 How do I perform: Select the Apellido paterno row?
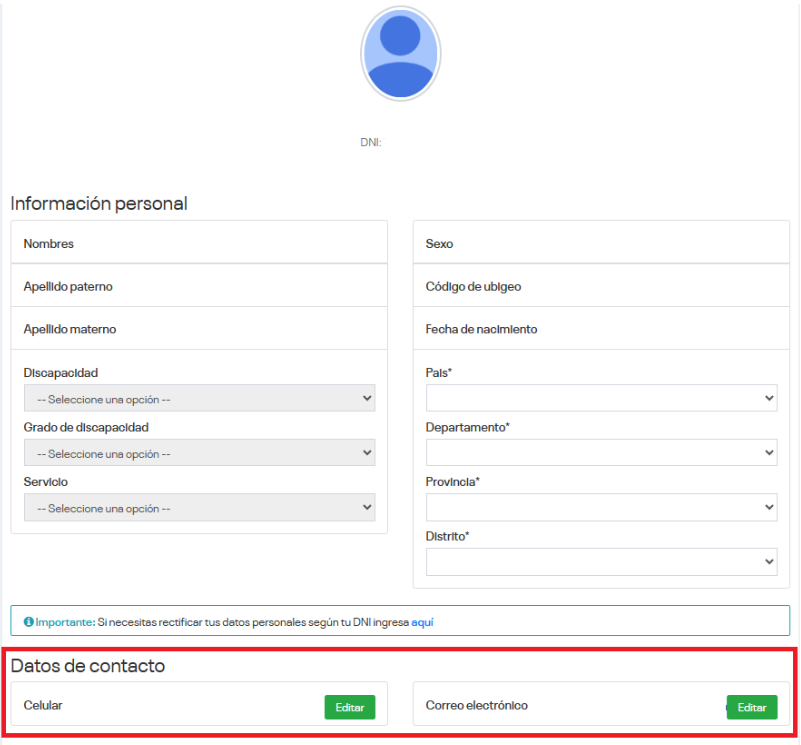pyautogui.click(x=199, y=286)
